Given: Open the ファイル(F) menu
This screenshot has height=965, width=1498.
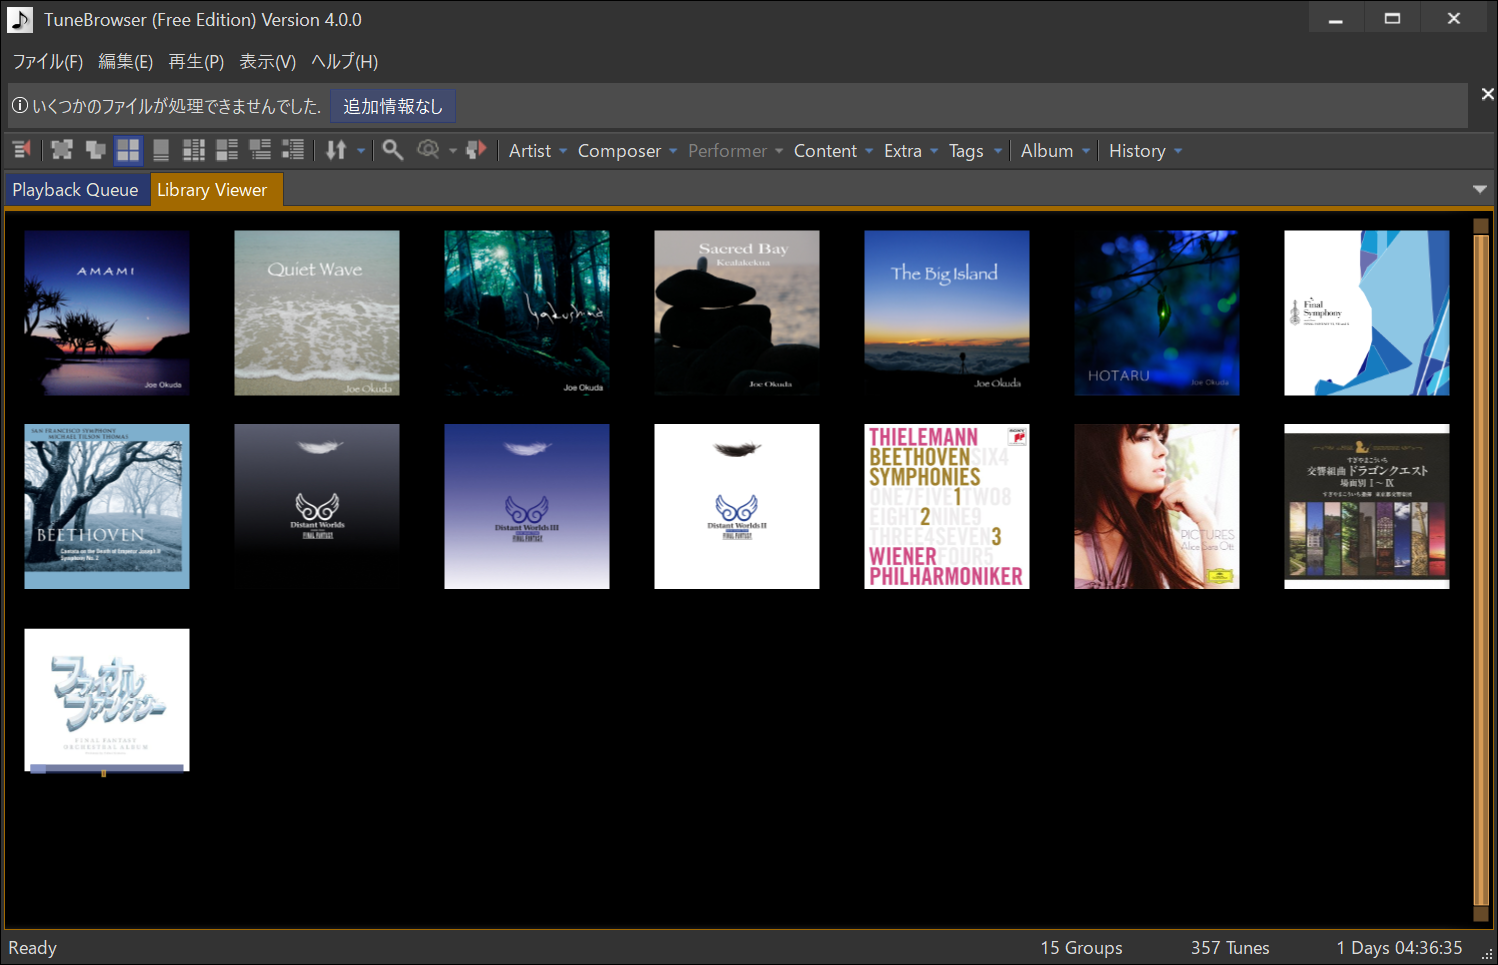Looking at the screenshot, I should tap(48, 62).
